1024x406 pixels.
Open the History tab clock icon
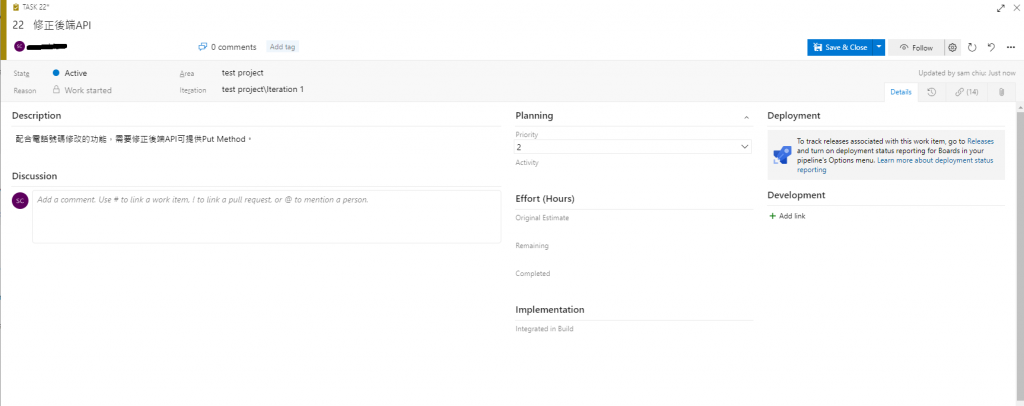point(931,92)
